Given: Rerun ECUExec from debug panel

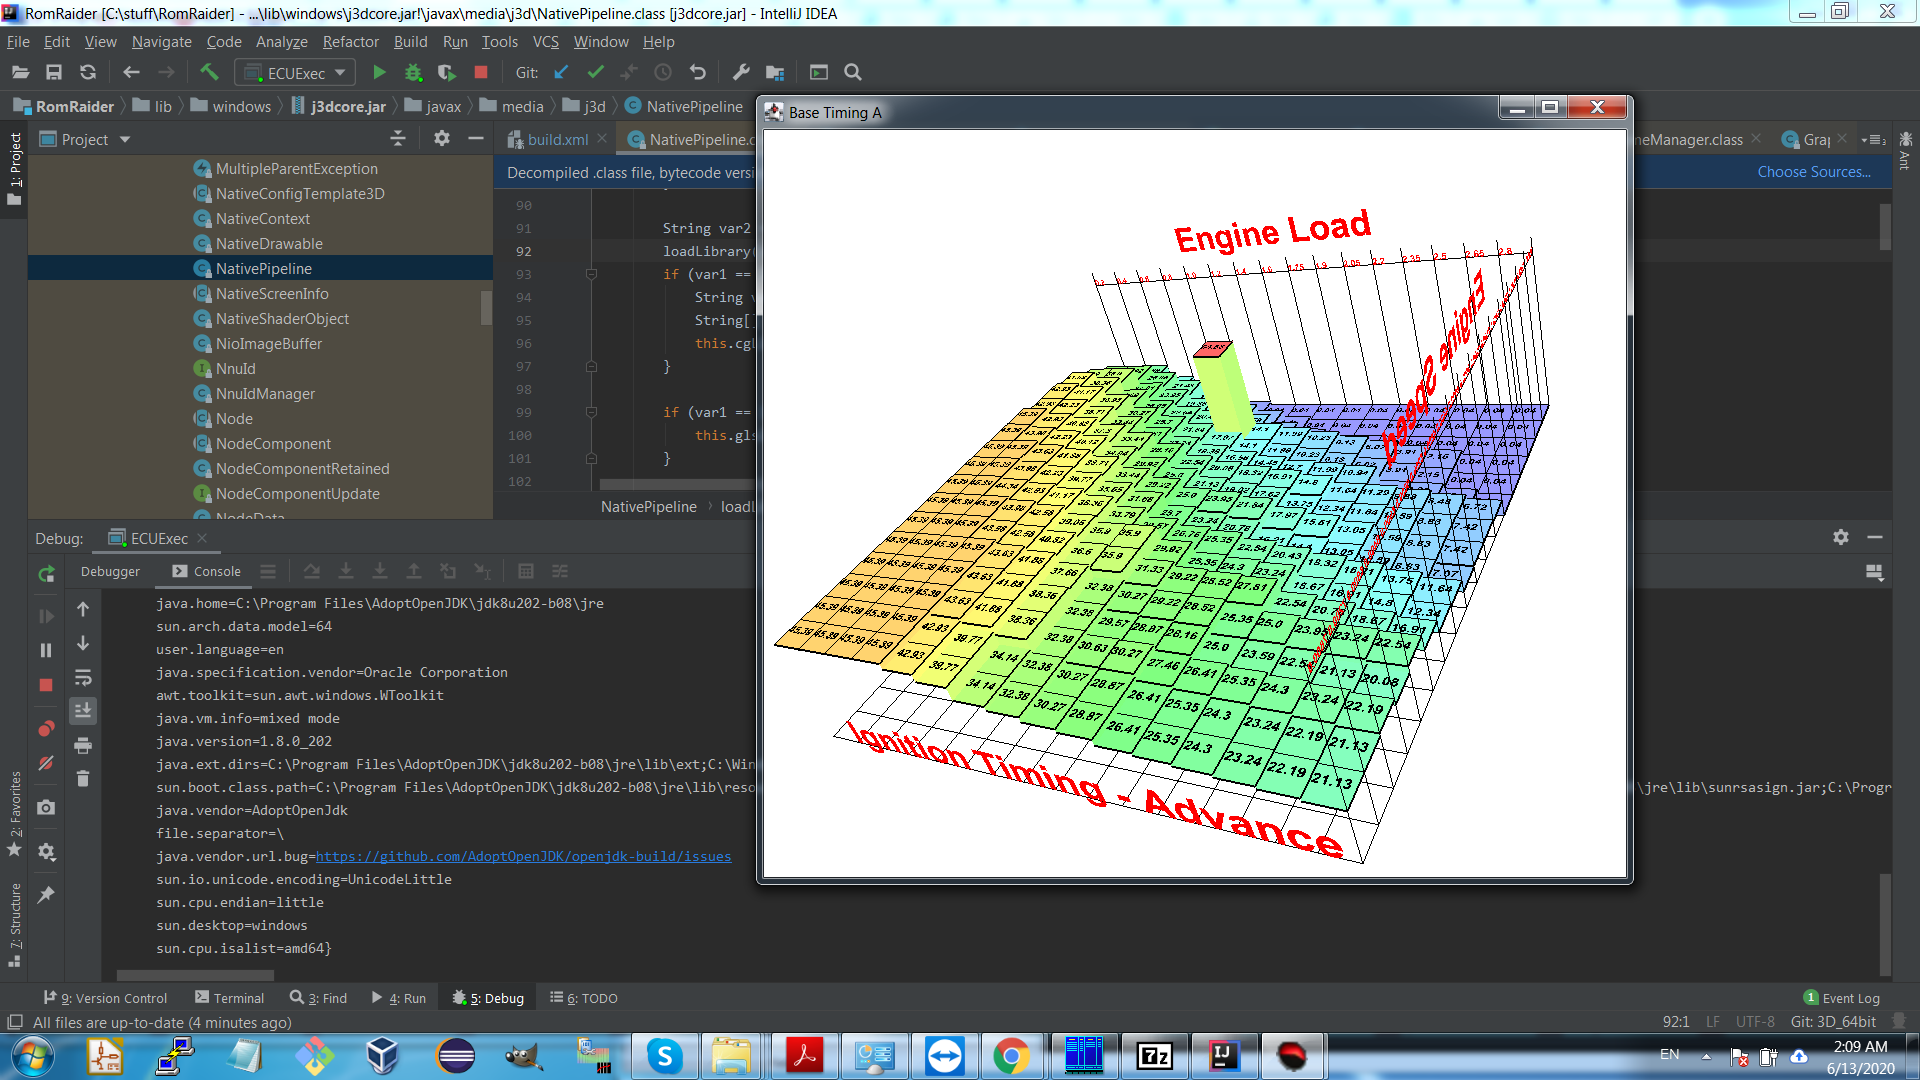Looking at the screenshot, I should click(x=46, y=574).
